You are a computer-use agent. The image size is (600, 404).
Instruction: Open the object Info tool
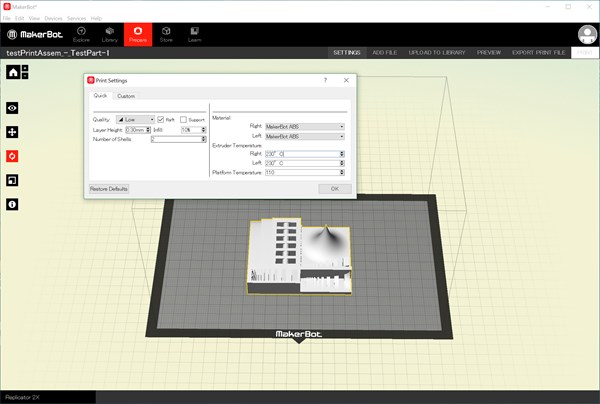[12, 204]
